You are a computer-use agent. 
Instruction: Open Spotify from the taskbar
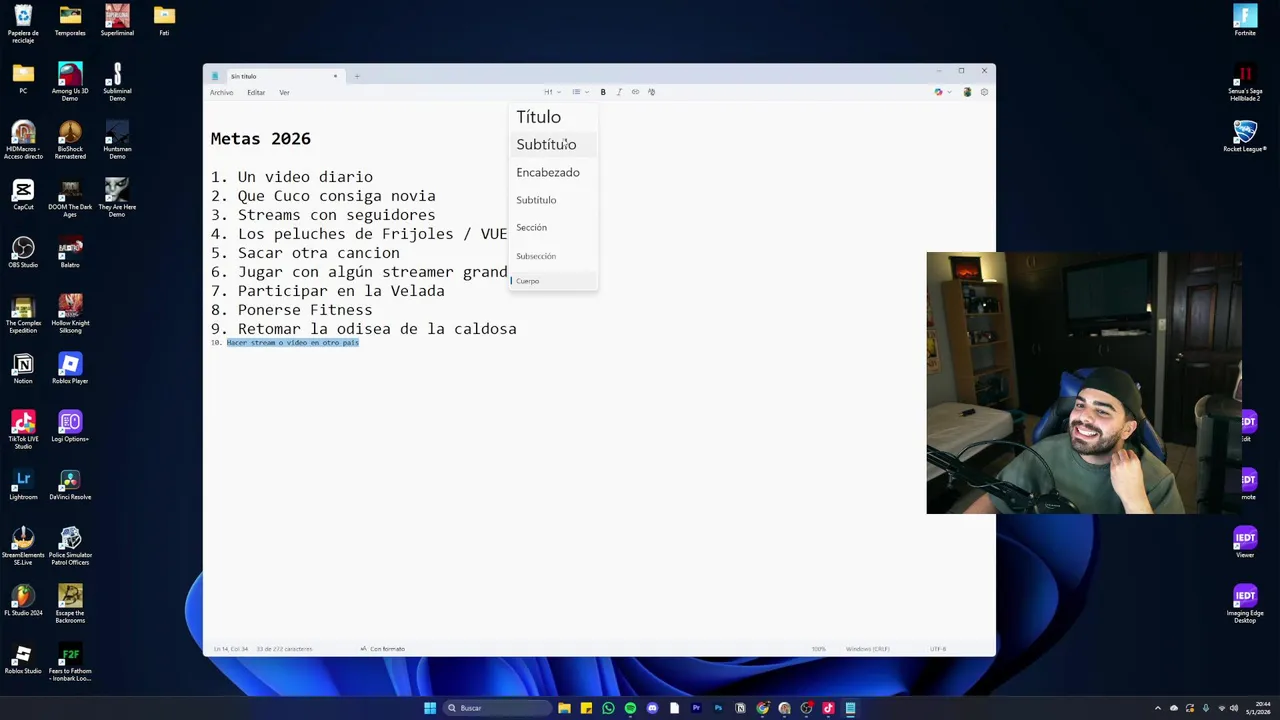(x=630, y=708)
